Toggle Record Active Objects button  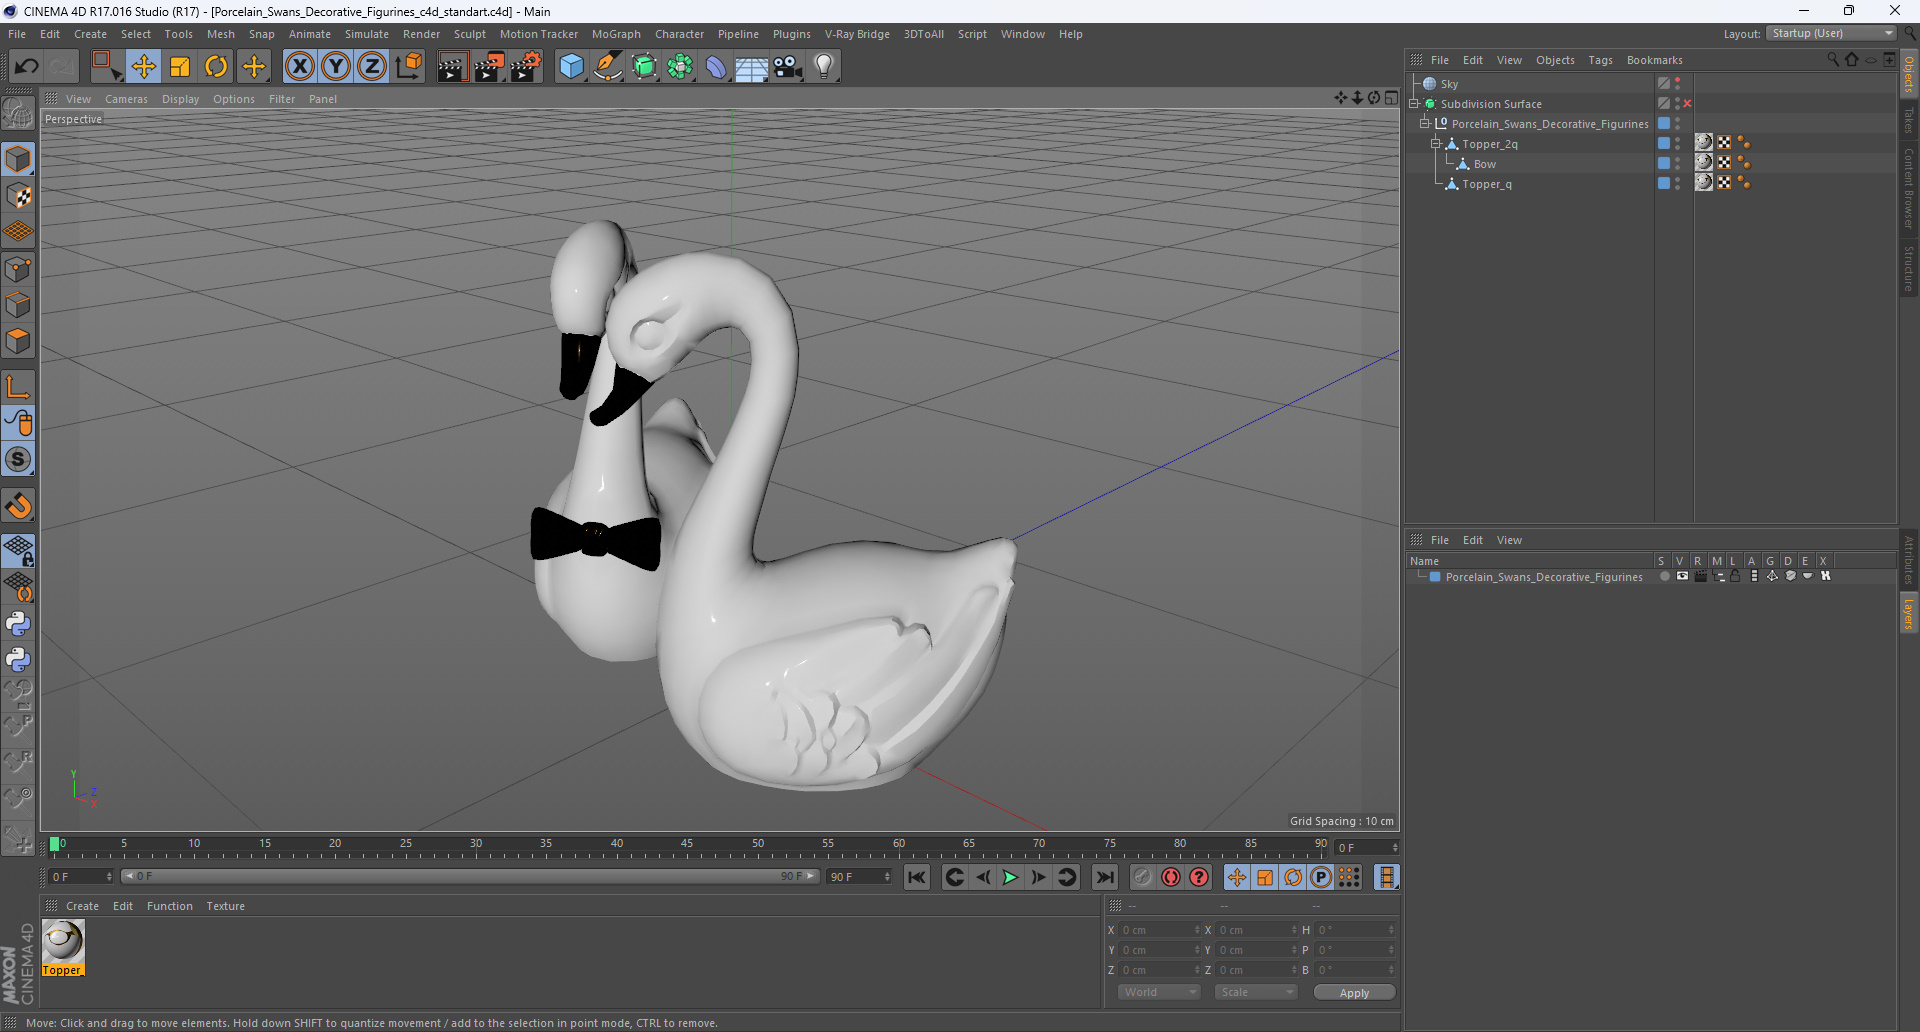coord(1142,877)
